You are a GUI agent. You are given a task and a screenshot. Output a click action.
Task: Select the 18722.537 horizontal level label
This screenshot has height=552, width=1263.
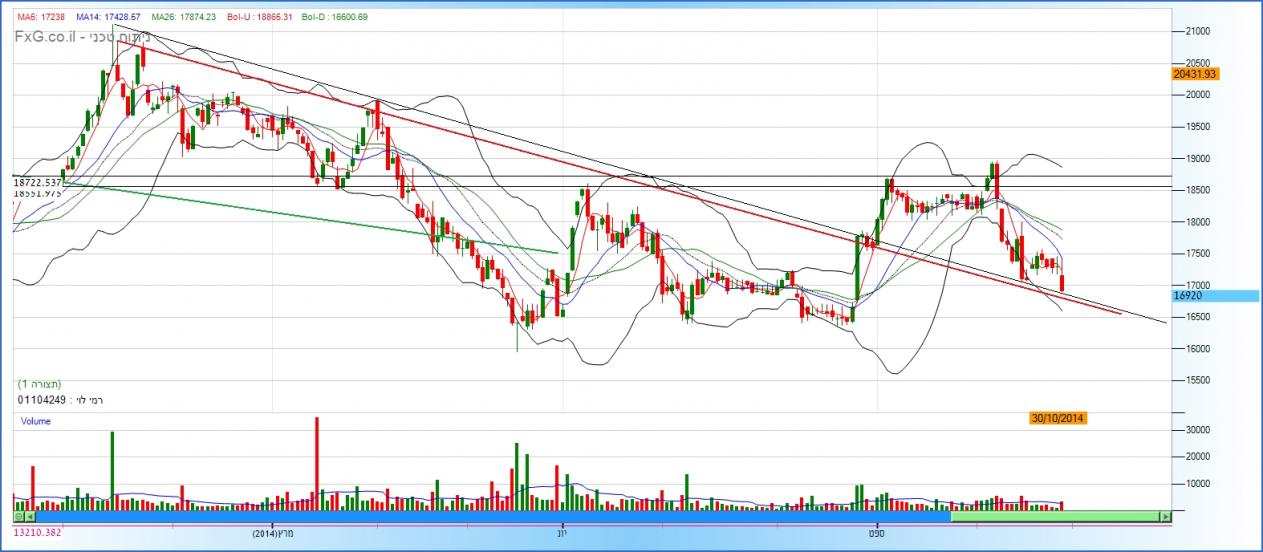point(38,183)
